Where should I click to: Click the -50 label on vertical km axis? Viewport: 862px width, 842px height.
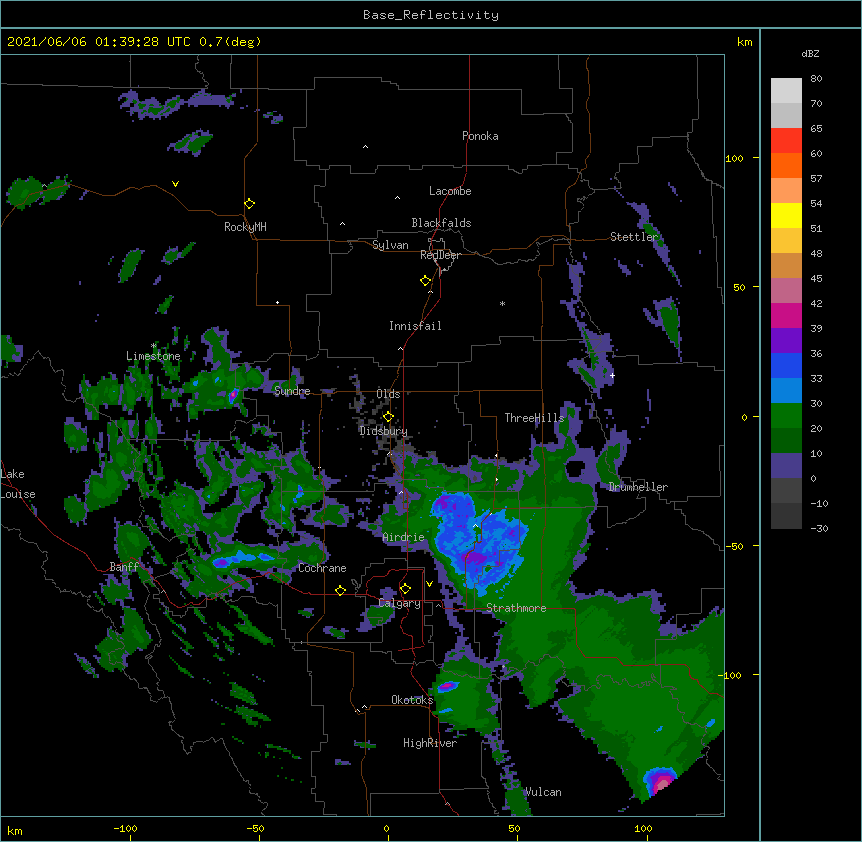coord(734,546)
